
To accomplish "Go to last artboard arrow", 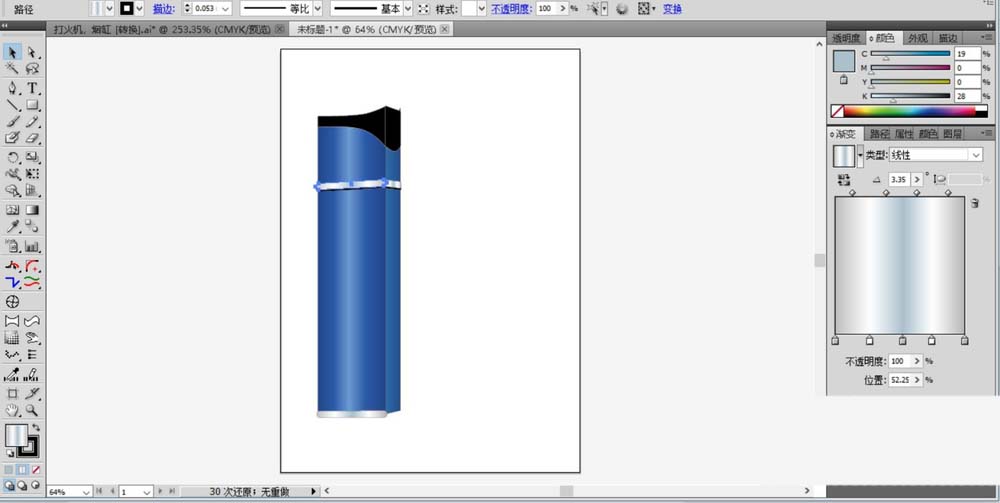I will 172,492.
